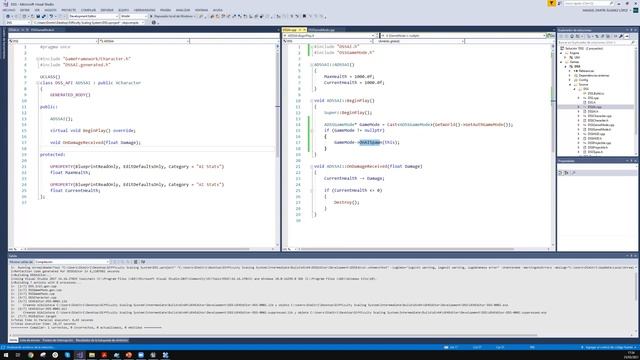Open the VENTANA menu
Viewport: 640px width, 360px height.
click(201, 10)
